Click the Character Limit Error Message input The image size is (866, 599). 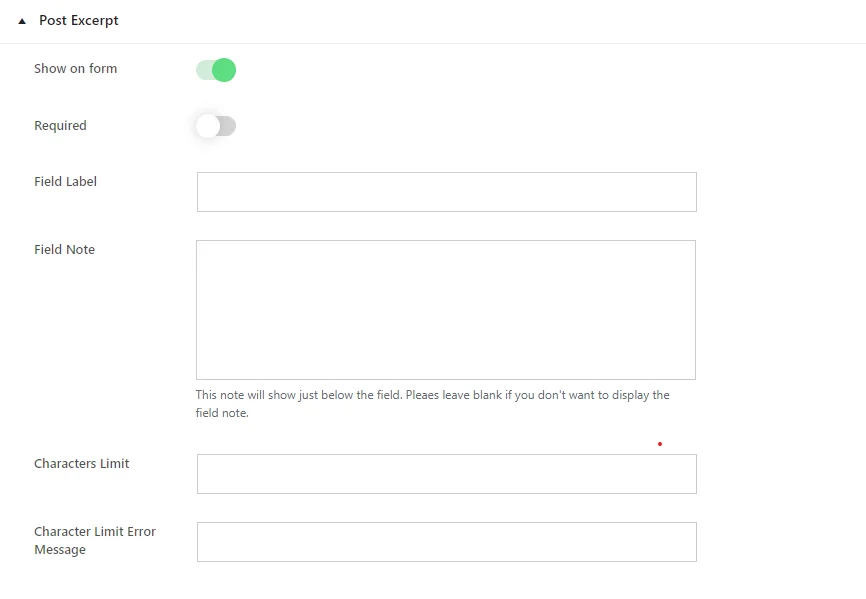pos(447,542)
